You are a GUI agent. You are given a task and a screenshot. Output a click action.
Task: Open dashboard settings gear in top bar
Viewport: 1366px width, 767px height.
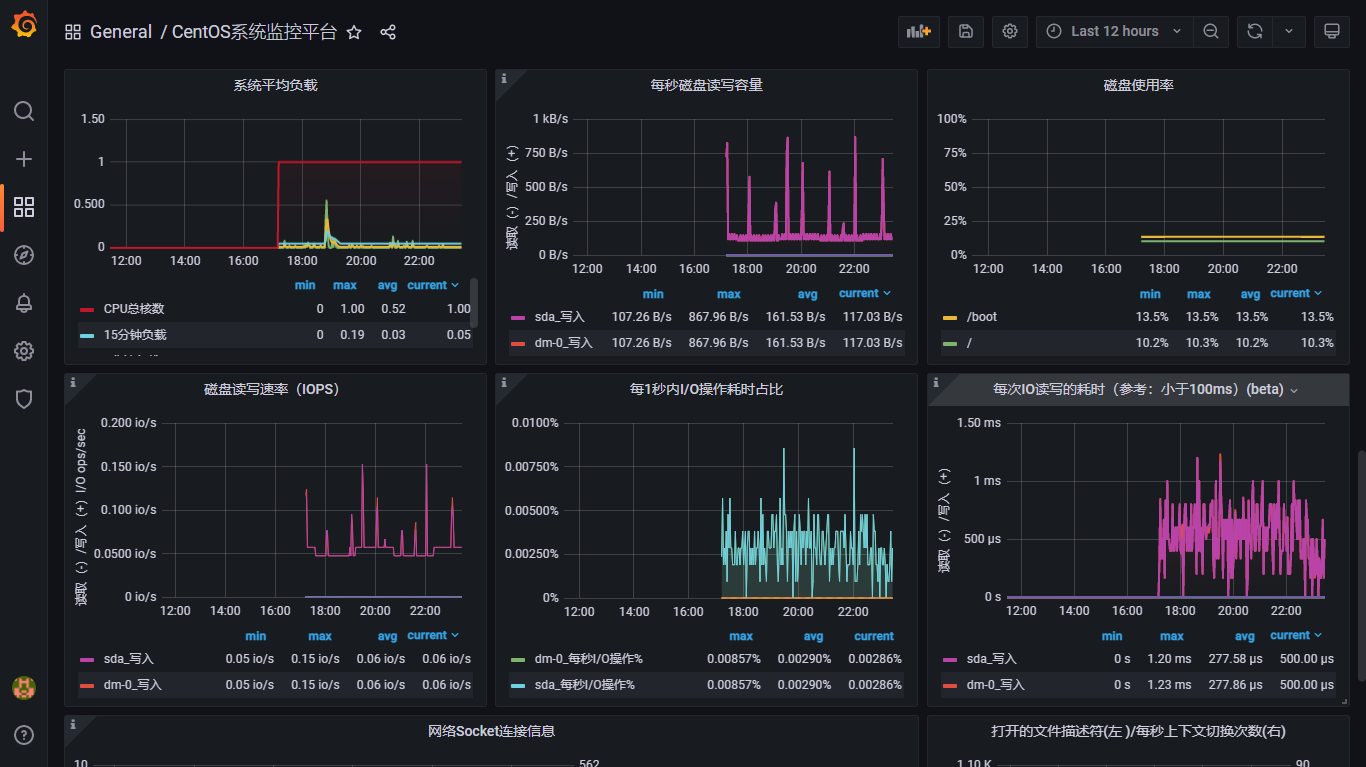pyautogui.click(x=1010, y=31)
